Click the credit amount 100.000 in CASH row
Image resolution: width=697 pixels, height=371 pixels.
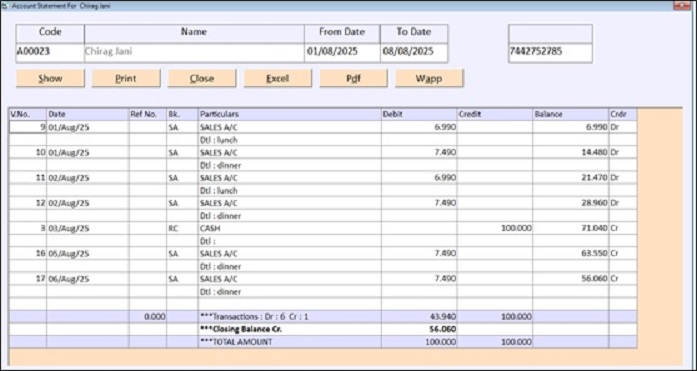[x=495, y=228]
